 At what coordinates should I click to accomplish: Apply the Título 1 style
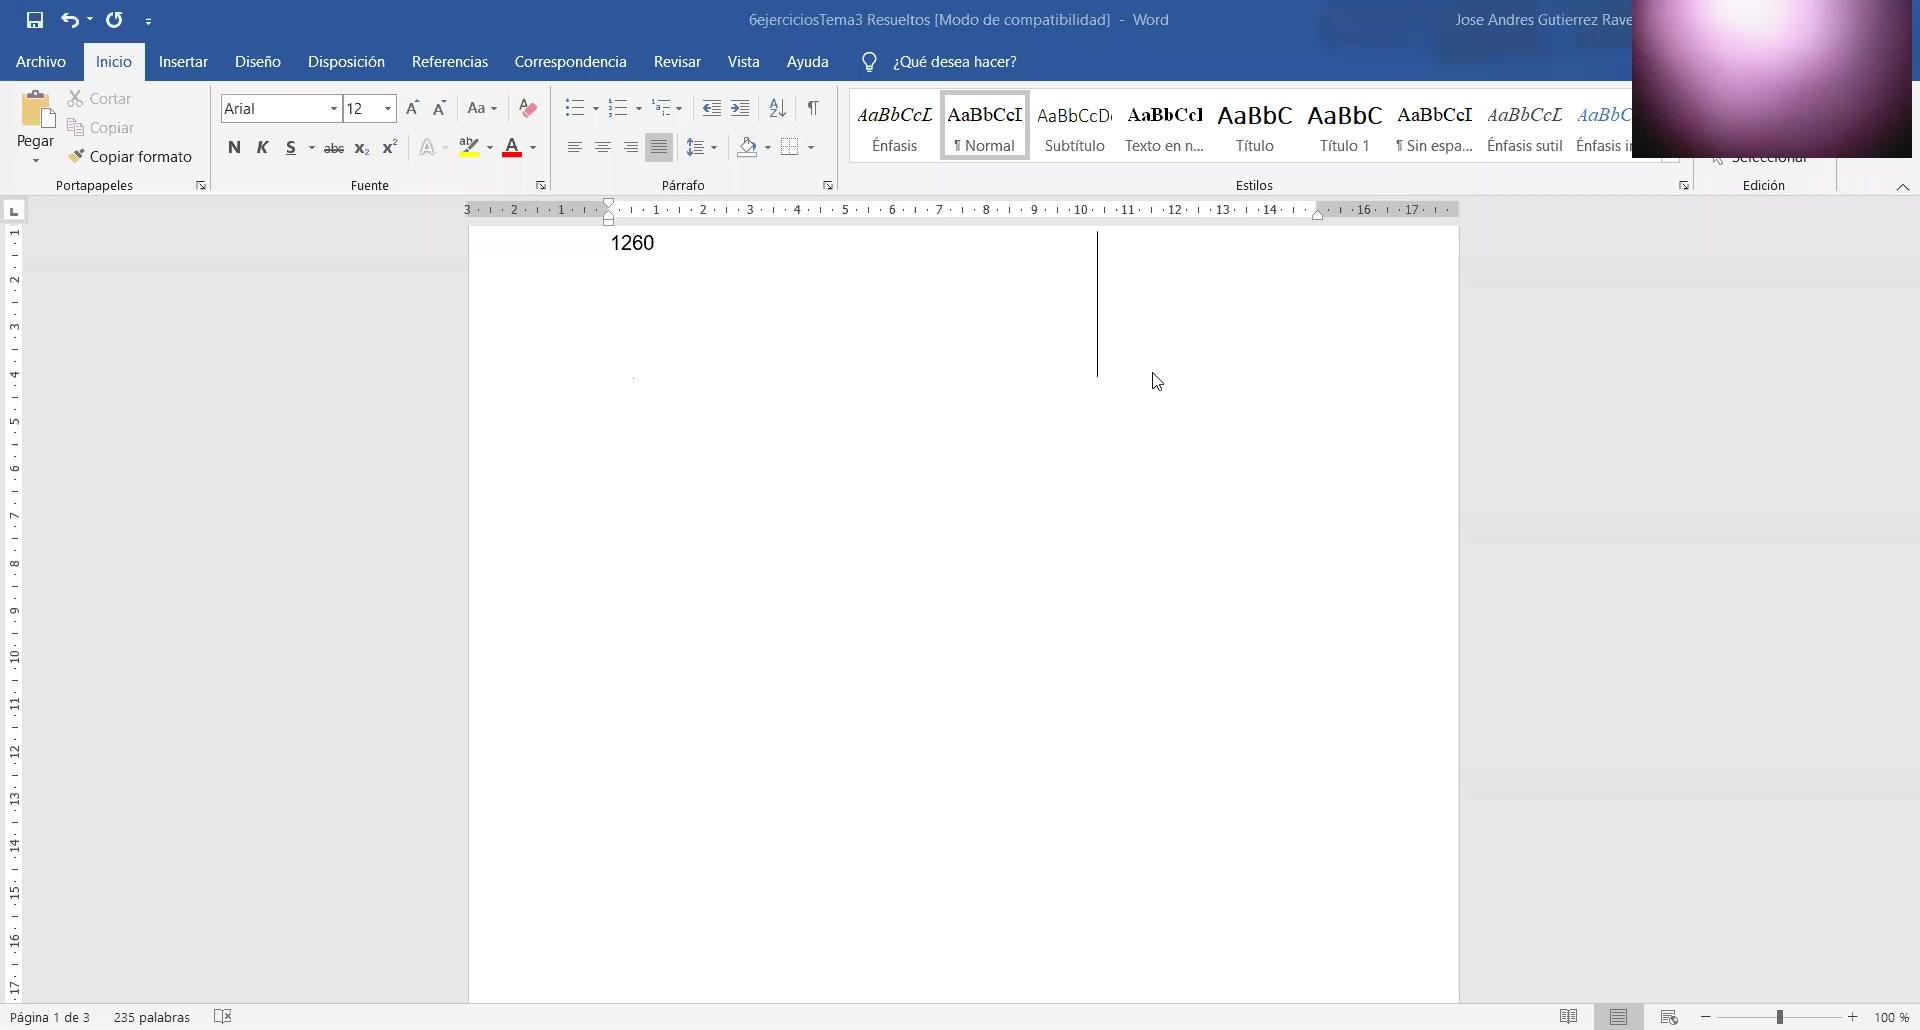pos(1344,126)
